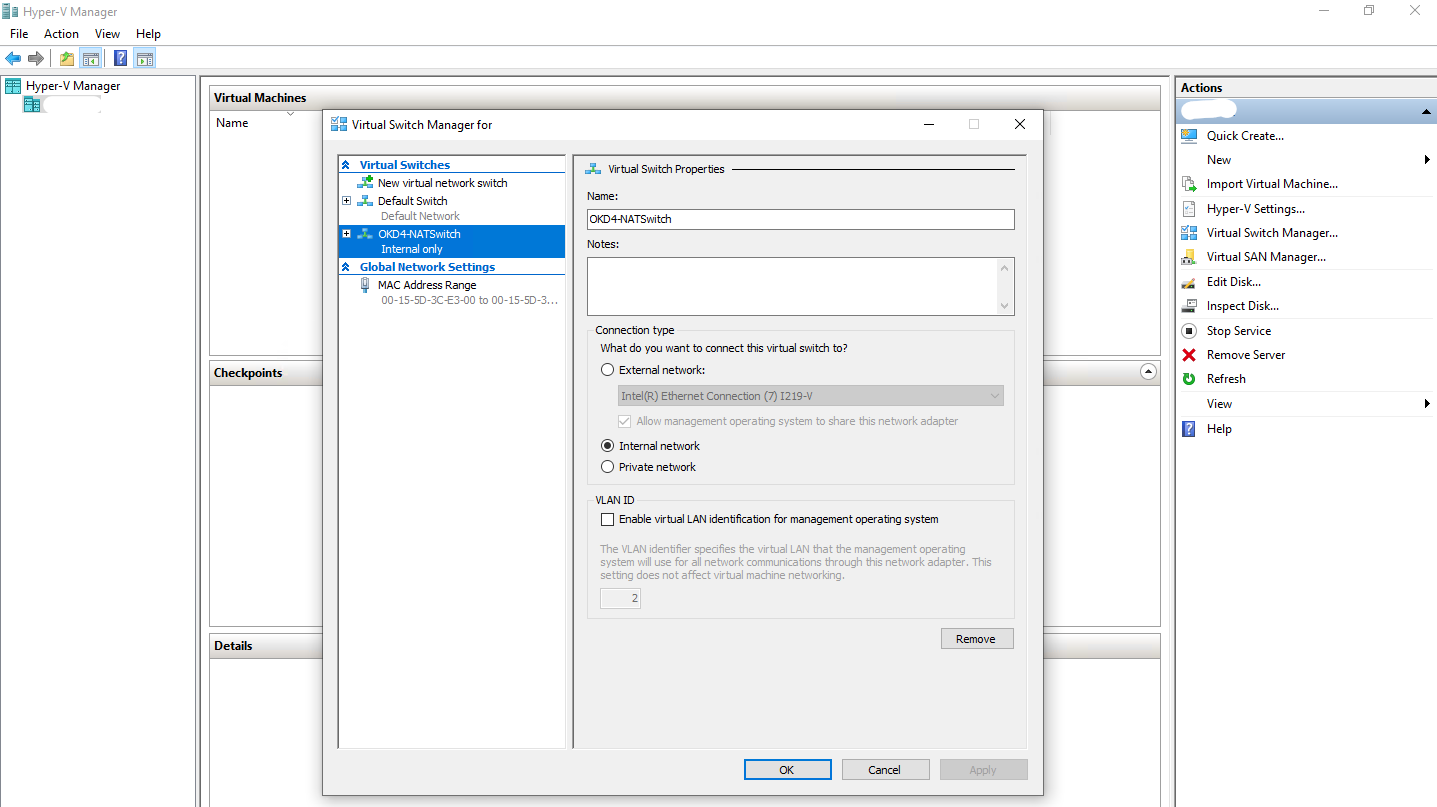Click inside the switch Name field

[x=801, y=220]
